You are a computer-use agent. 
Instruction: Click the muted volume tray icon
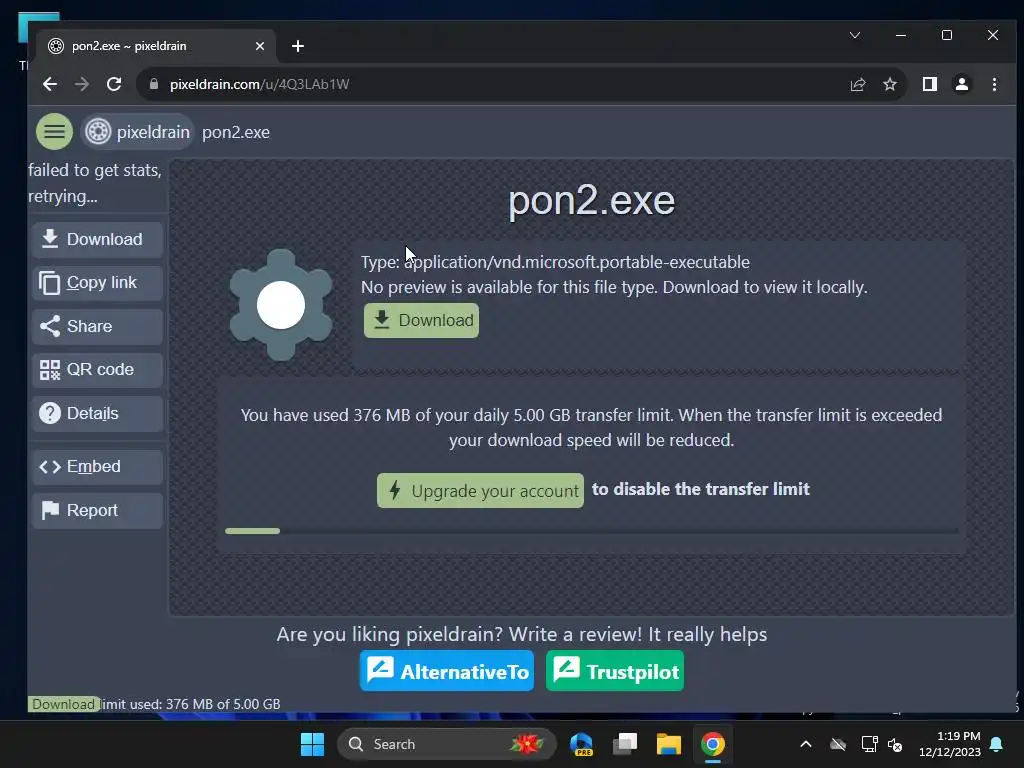(895, 744)
